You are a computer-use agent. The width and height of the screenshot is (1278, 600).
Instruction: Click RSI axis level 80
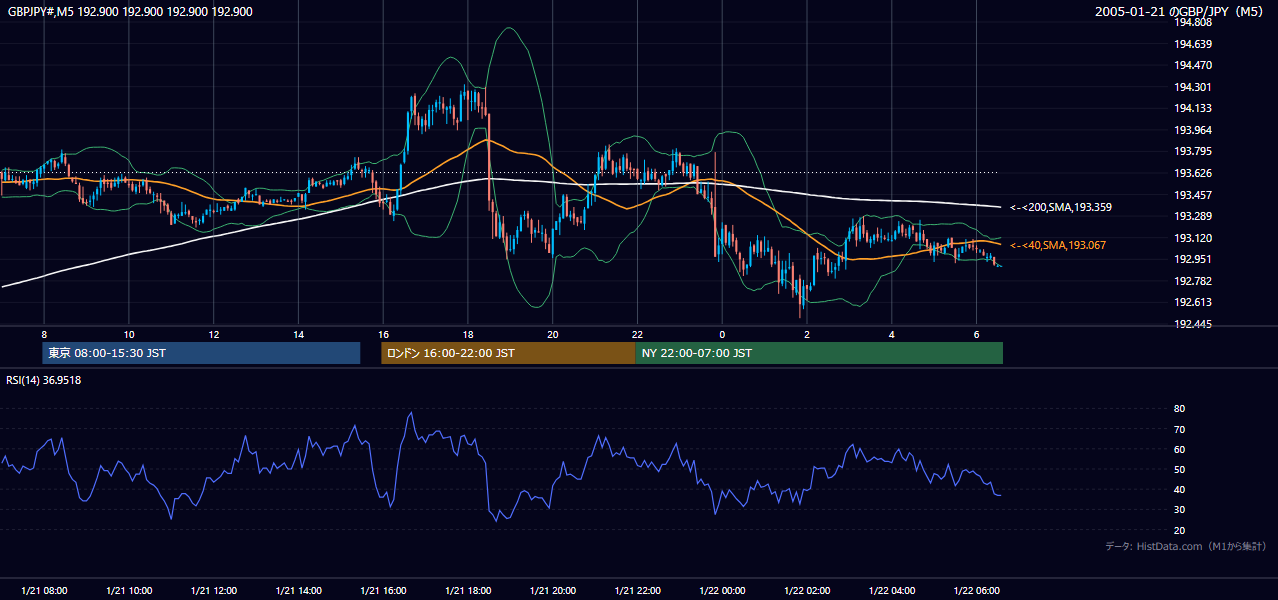point(1179,409)
